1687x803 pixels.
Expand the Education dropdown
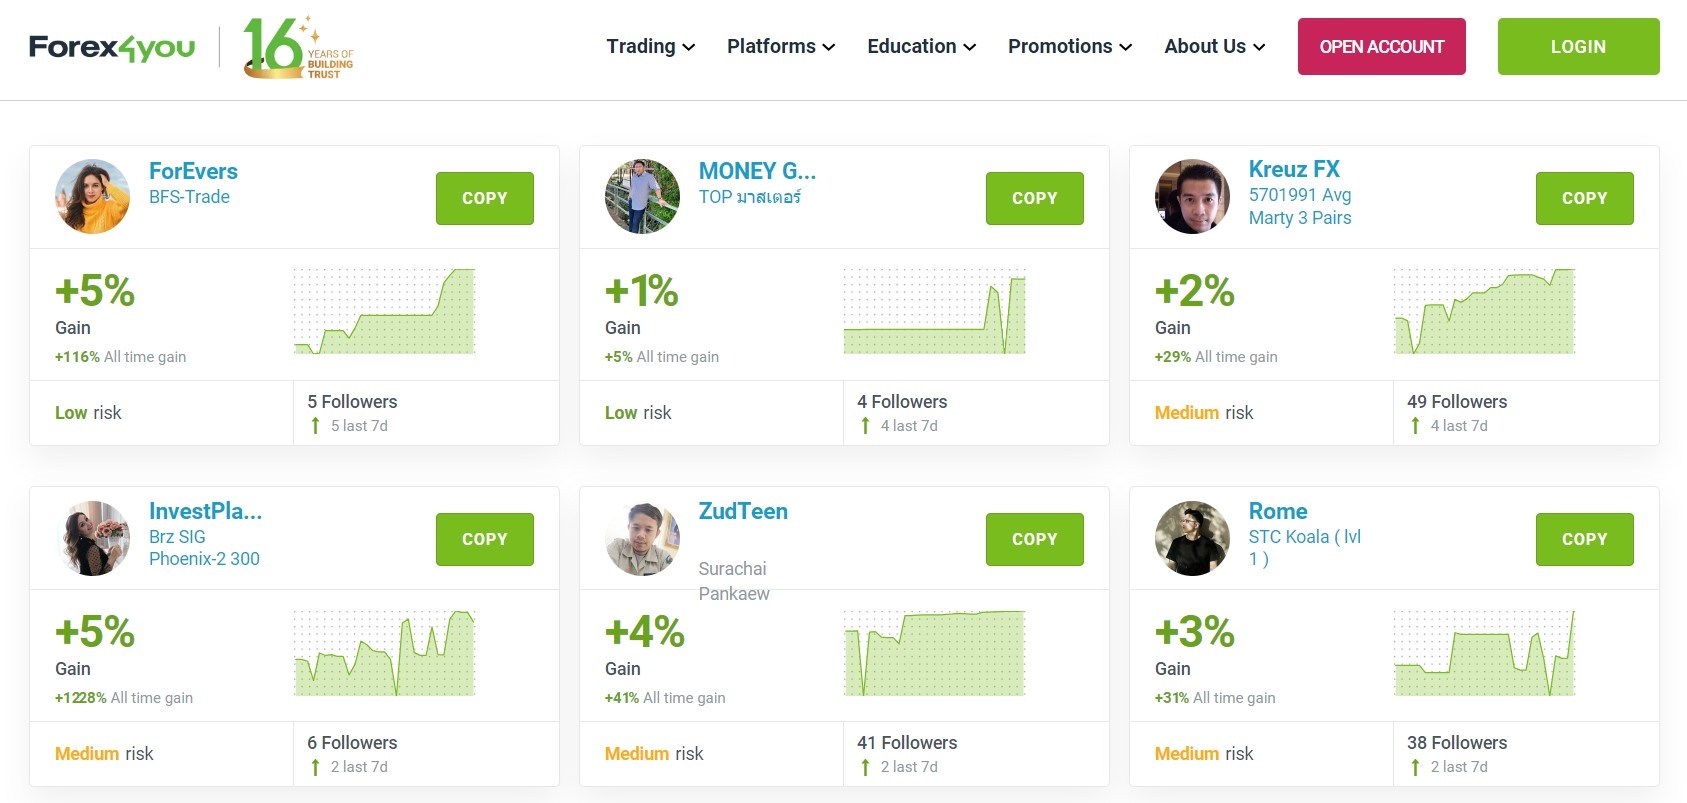click(x=919, y=46)
